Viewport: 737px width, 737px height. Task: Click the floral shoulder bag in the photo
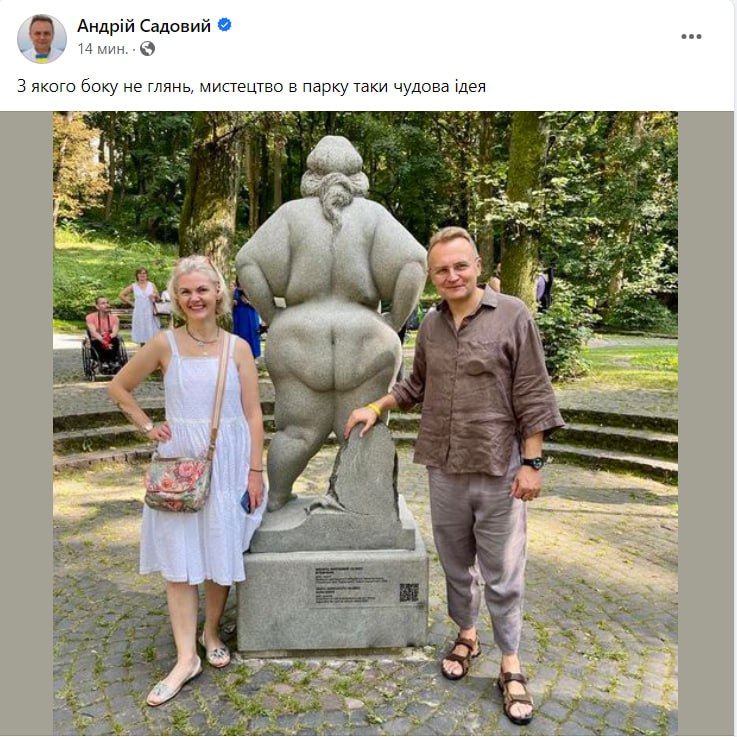click(177, 485)
